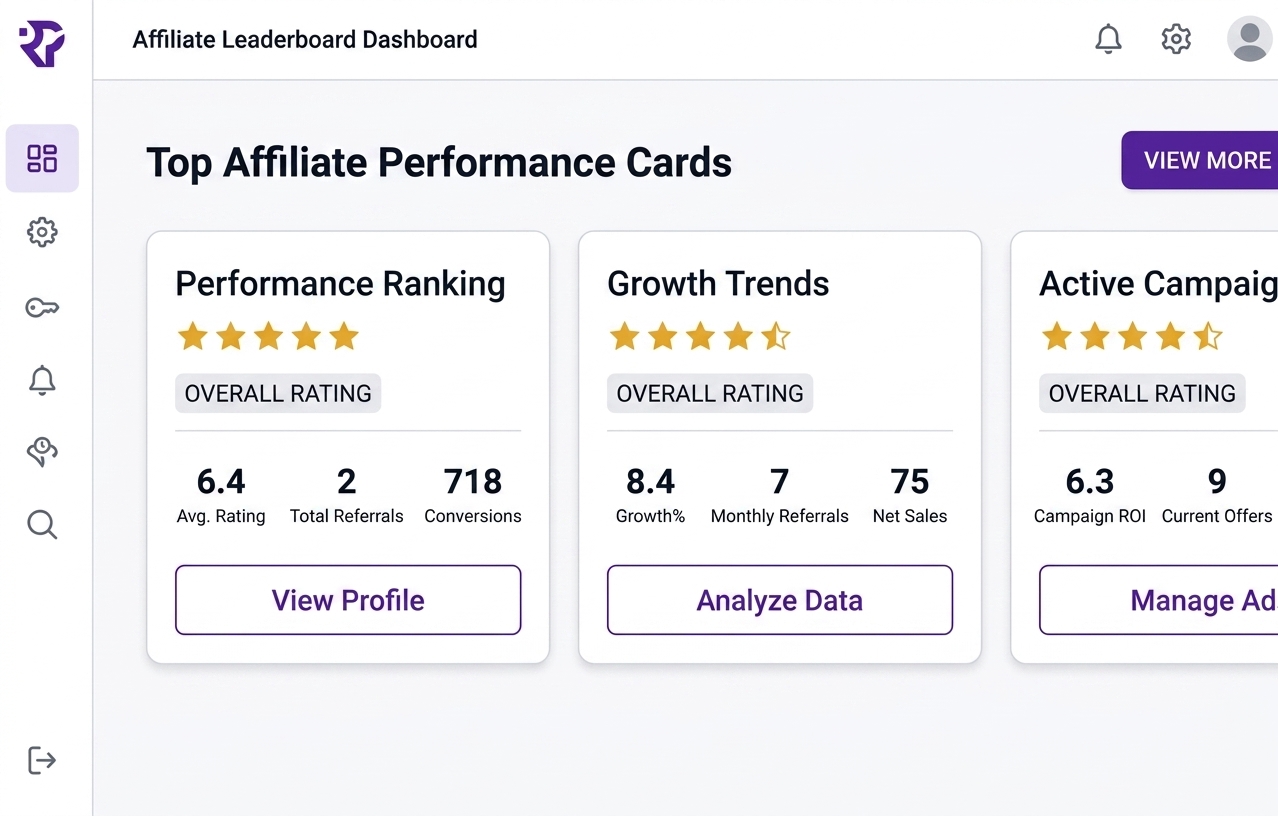
Task: Open sidebar notifications bell
Action: [42, 380]
